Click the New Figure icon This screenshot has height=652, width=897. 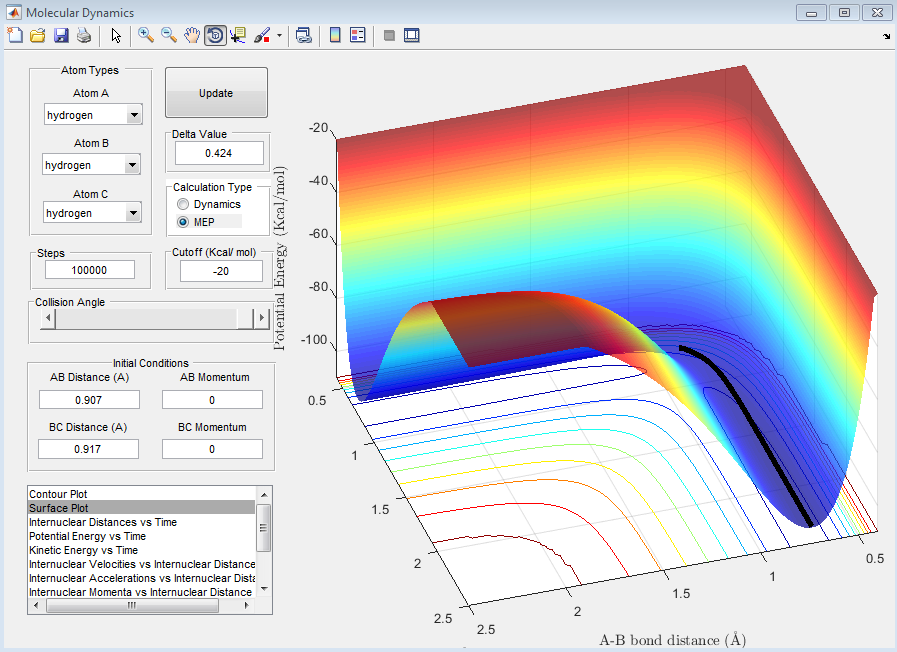pos(14,36)
